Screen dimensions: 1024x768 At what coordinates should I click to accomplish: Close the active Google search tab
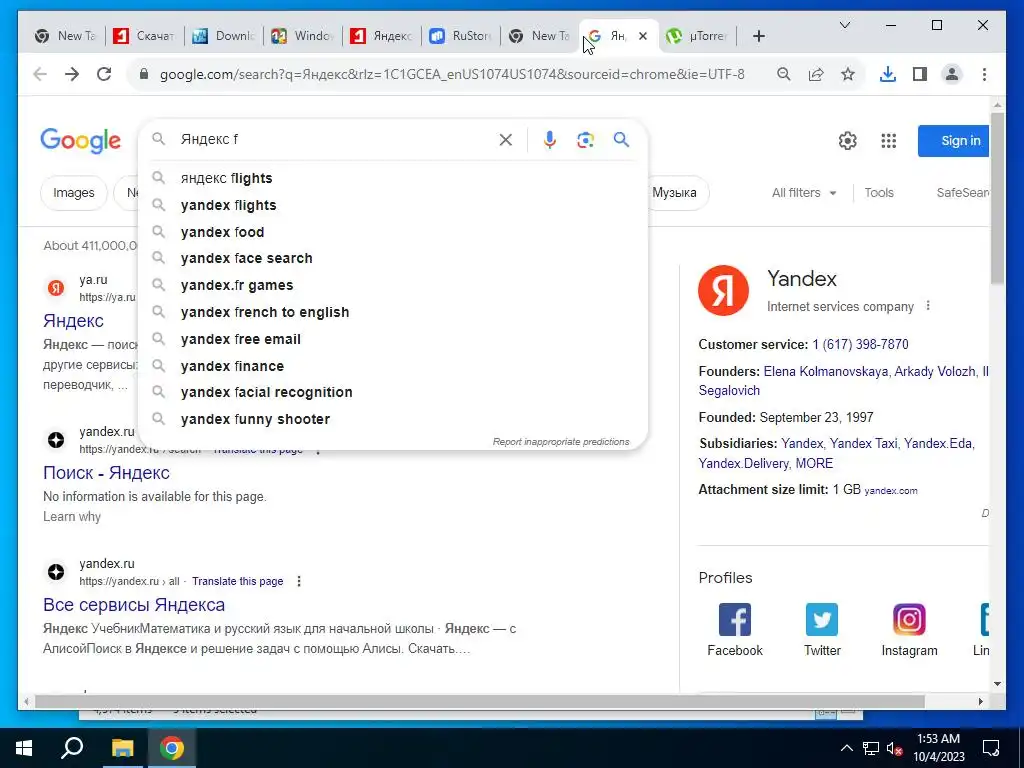pyautogui.click(x=643, y=36)
